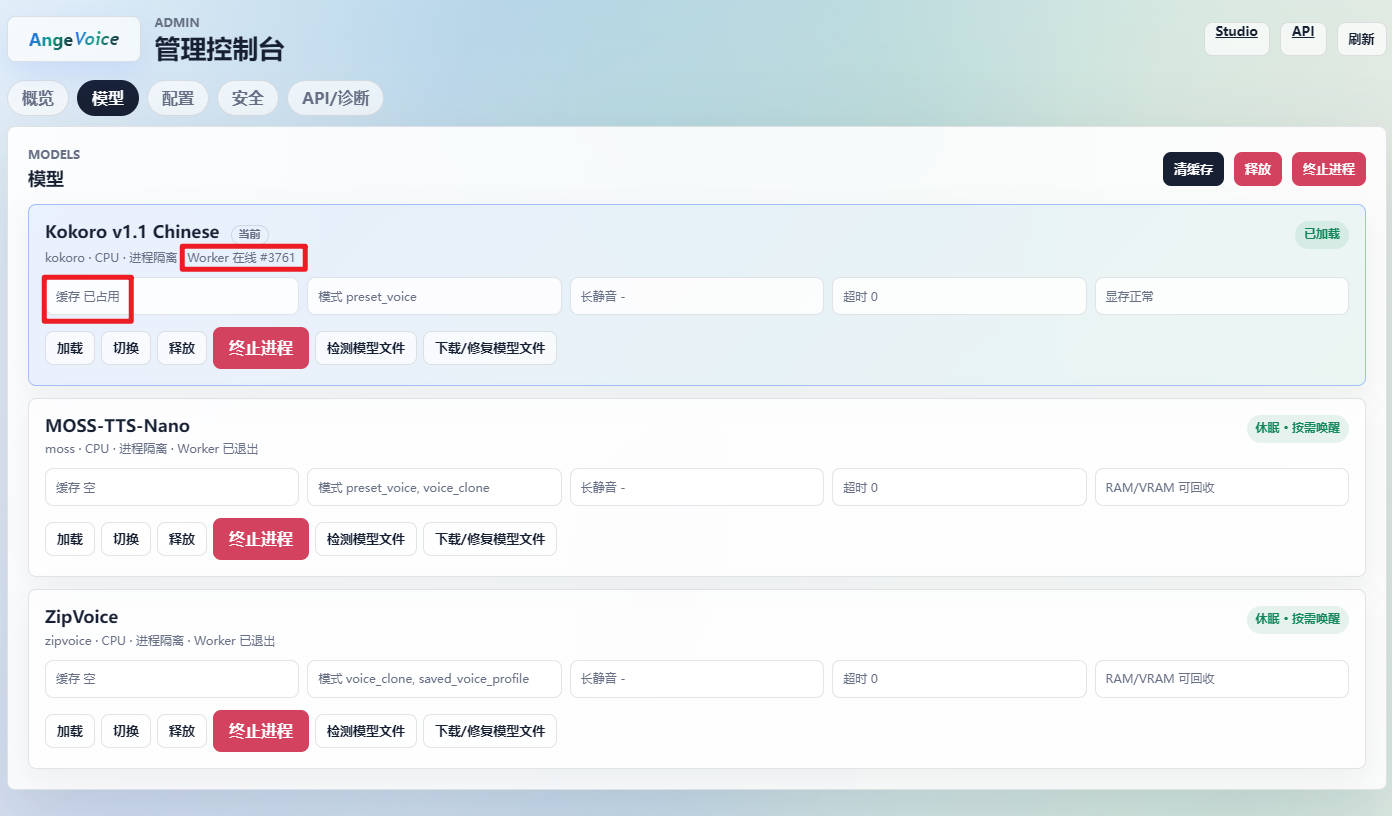The width and height of the screenshot is (1392, 816).
Task: Switch to the 配置 tab
Action: pos(178,98)
